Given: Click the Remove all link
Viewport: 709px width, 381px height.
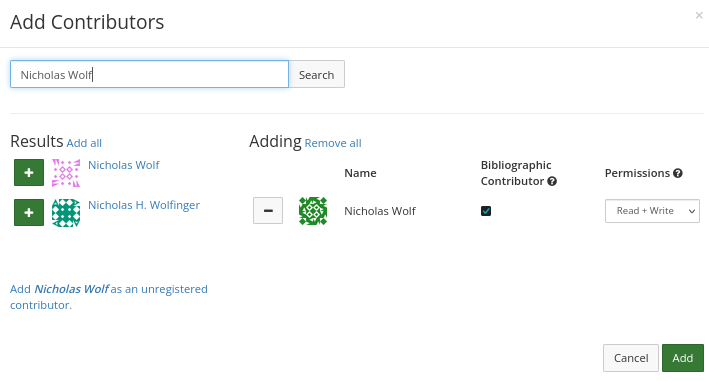Looking at the screenshot, I should (333, 143).
